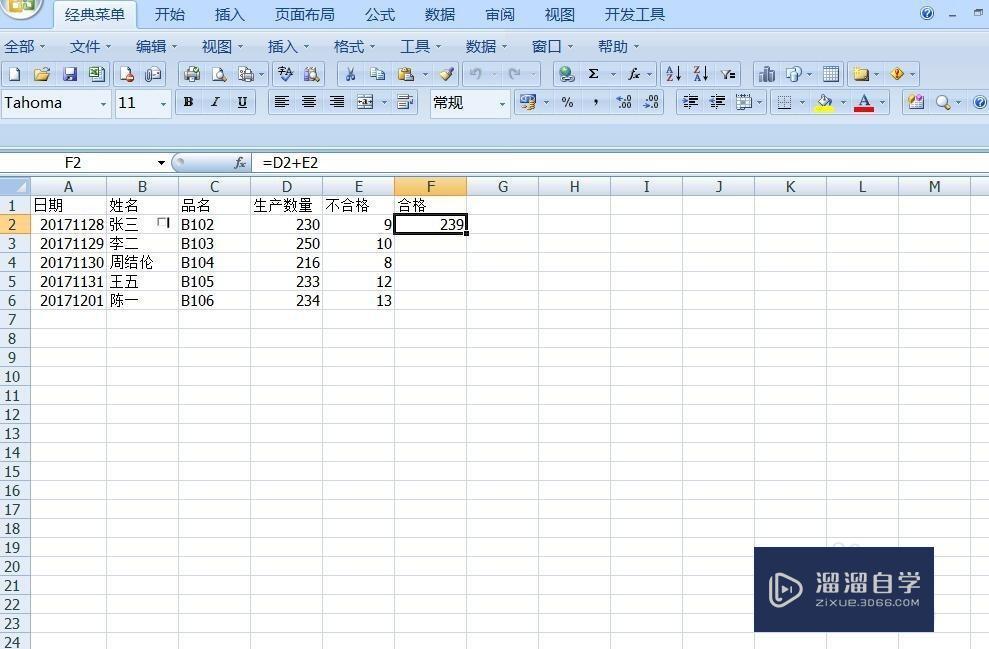
Task: Open the font size dropdown
Action: tap(163, 103)
